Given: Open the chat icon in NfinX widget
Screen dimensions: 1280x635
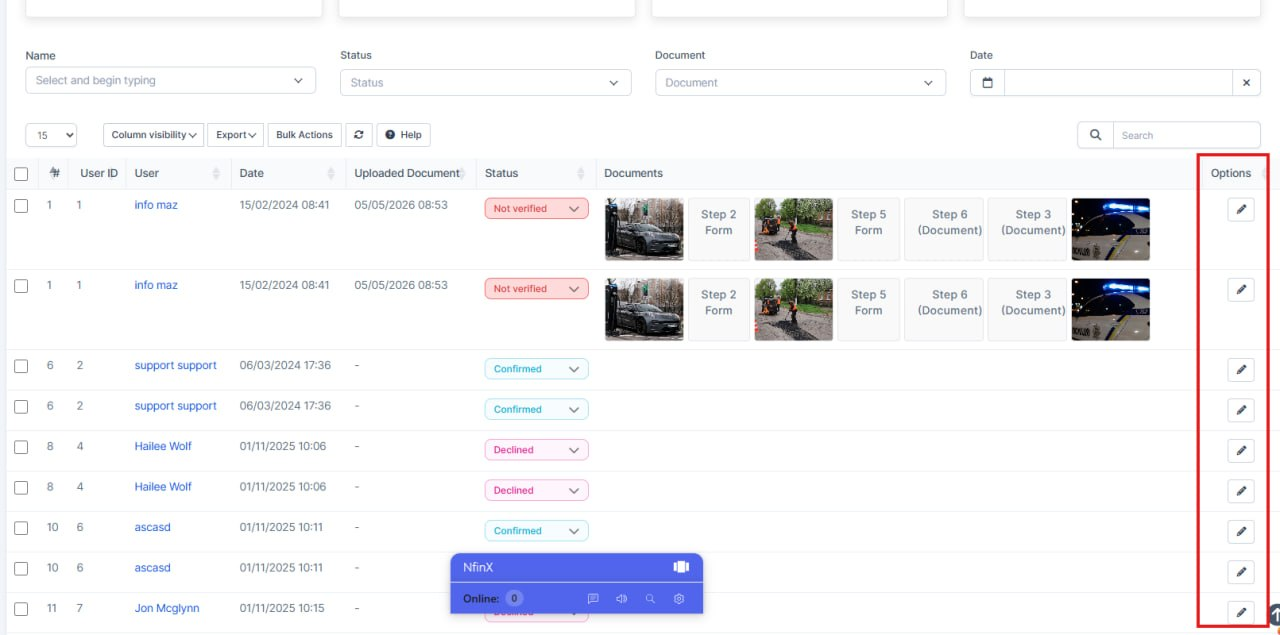Looking at the screenshot, I should [593, 599].
